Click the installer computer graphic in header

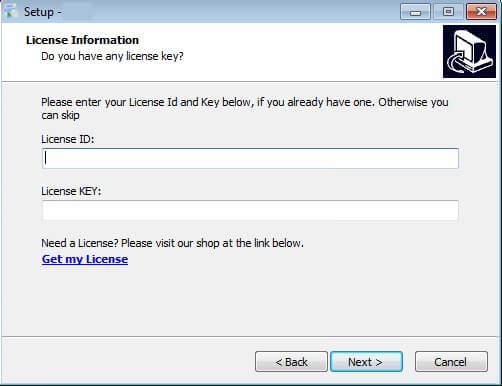click(x=469, y=51)
